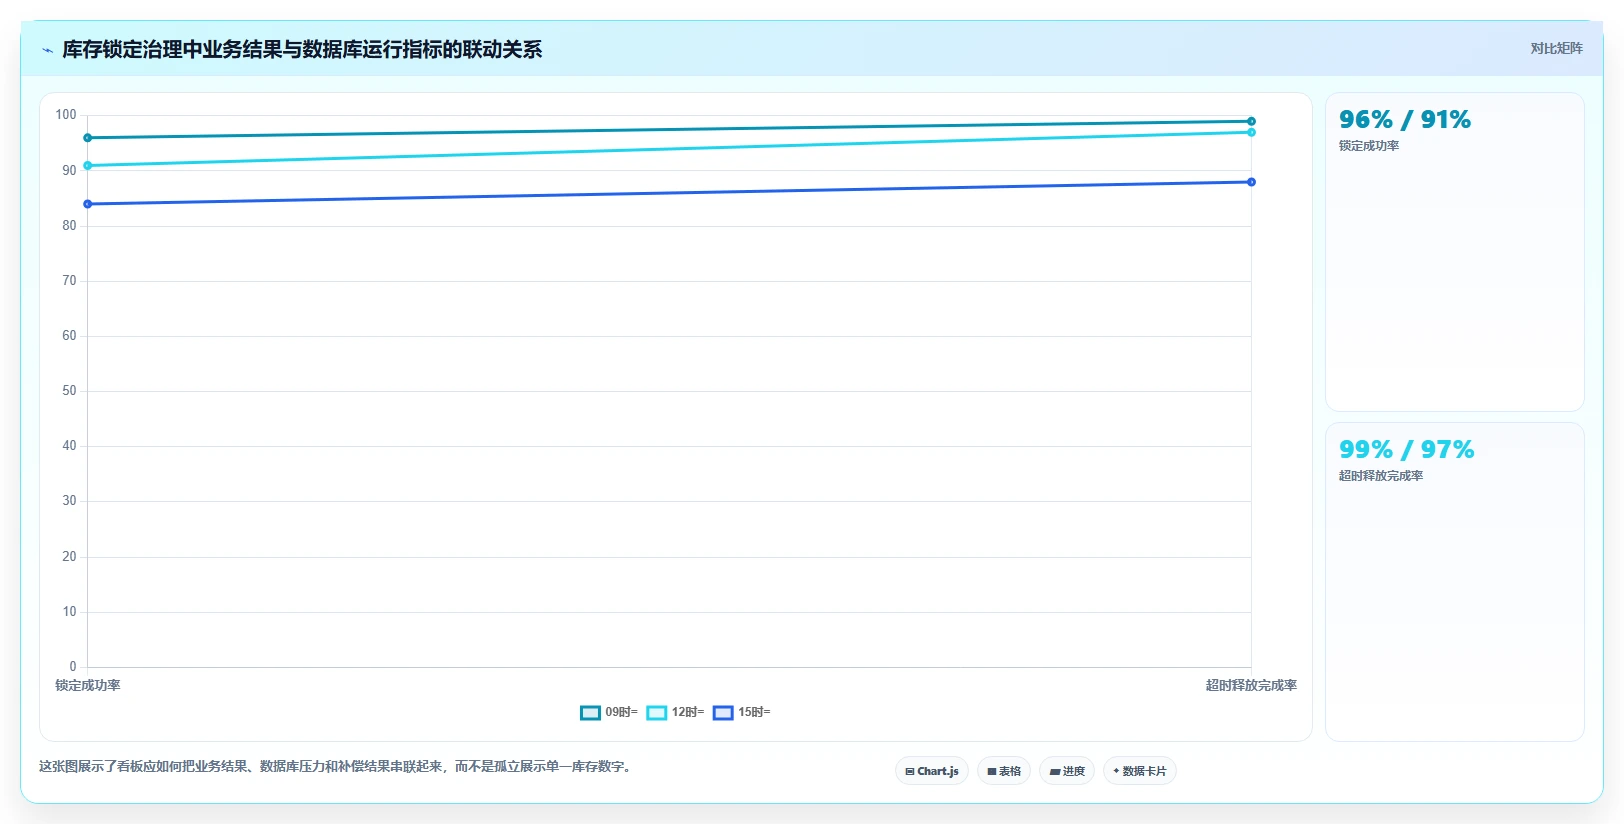This screenshot has width=1624, height=824.
Task: Select the Chart.js chip
Action: coord(932,771)
